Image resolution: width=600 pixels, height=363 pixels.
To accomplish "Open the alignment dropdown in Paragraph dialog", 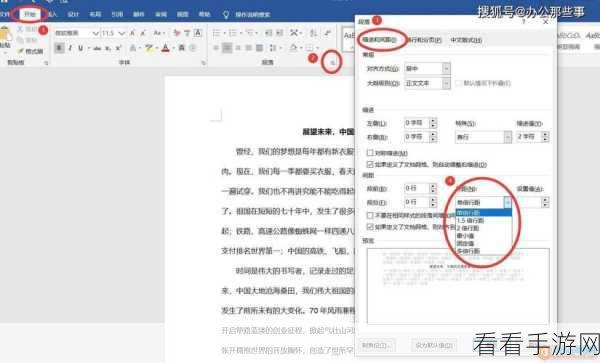I will [446, 68].
